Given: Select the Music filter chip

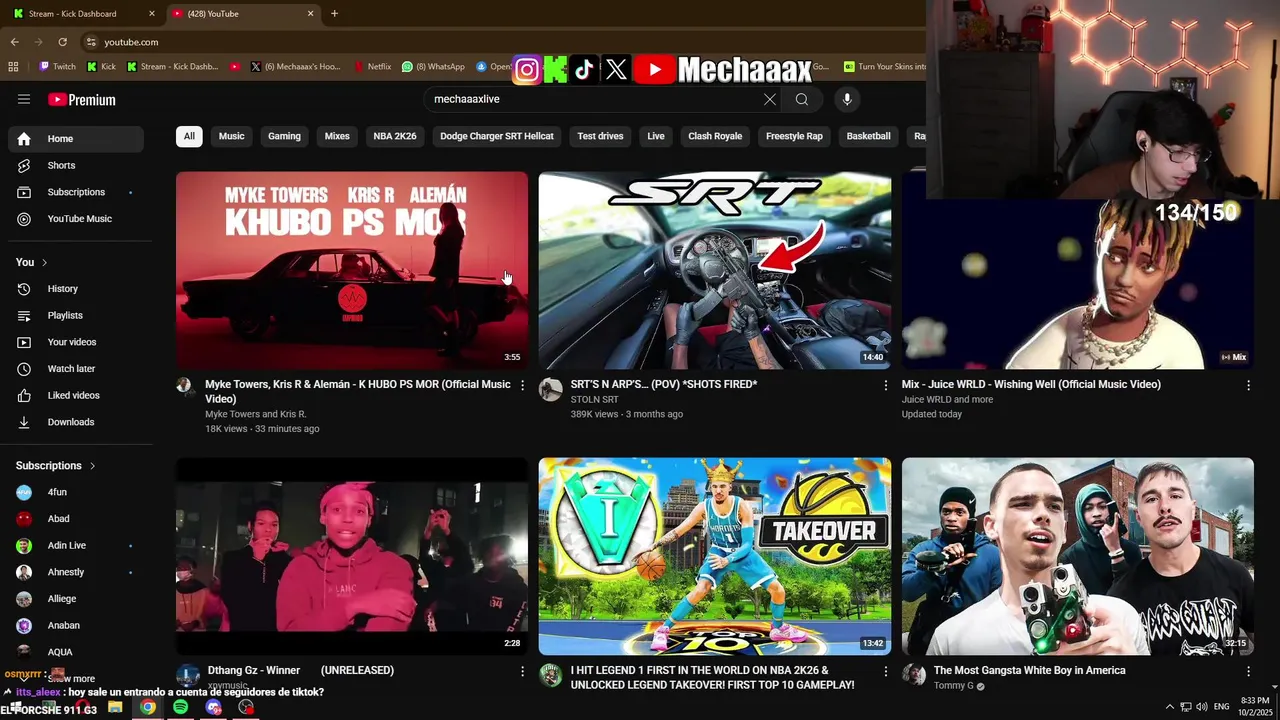Looking at the screenshot, I should tap(231, 136).
